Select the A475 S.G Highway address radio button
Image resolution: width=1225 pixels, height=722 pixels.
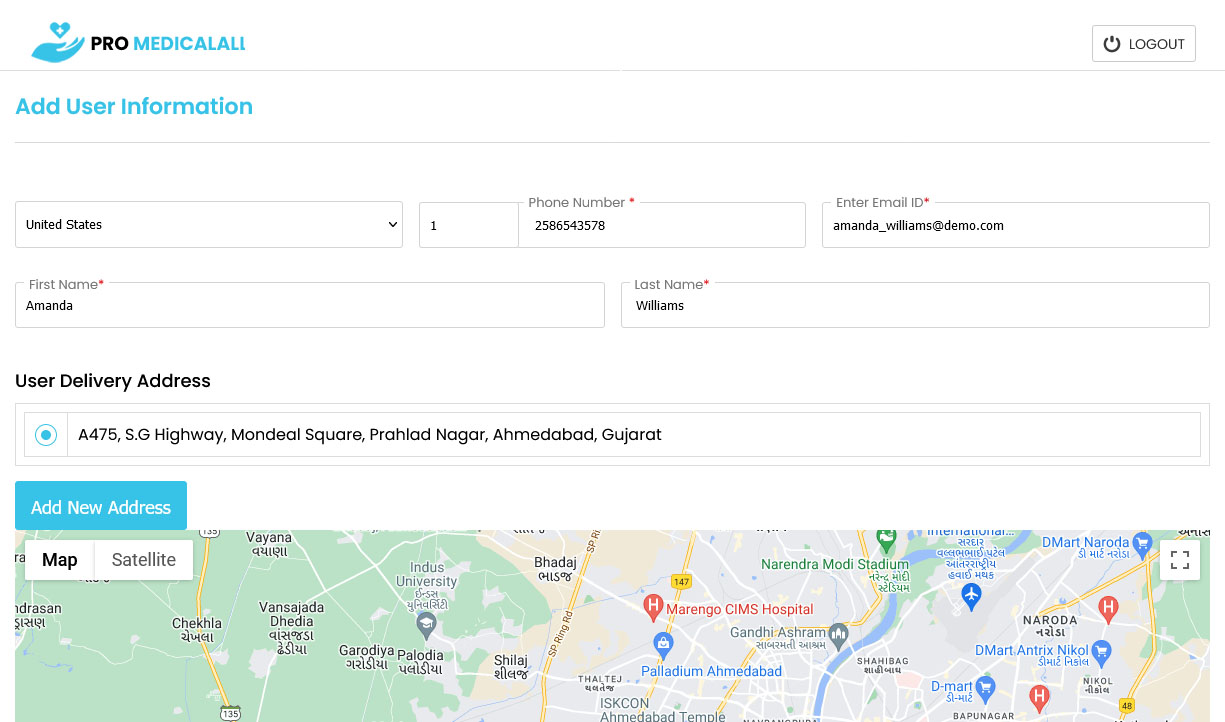click(x=46, y=435)
